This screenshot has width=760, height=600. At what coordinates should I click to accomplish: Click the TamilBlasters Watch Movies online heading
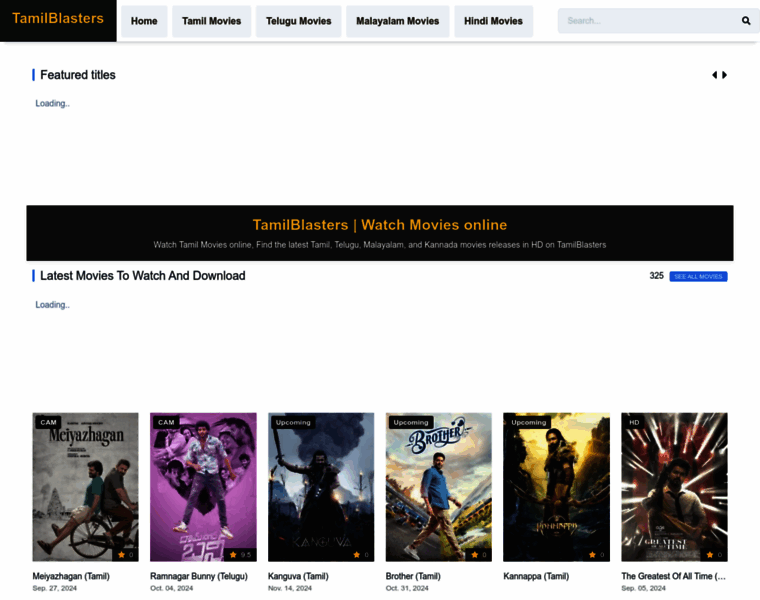380,225
